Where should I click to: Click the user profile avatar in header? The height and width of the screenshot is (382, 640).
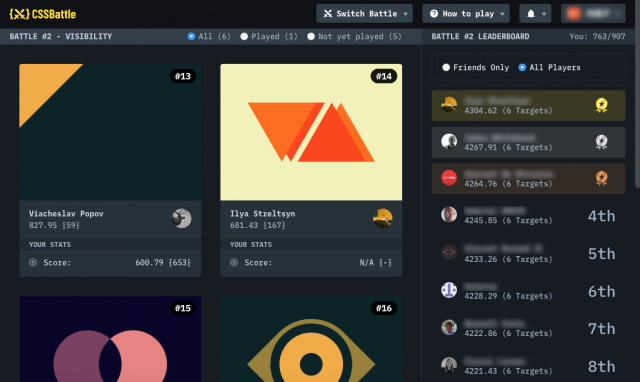coord(573,14)
